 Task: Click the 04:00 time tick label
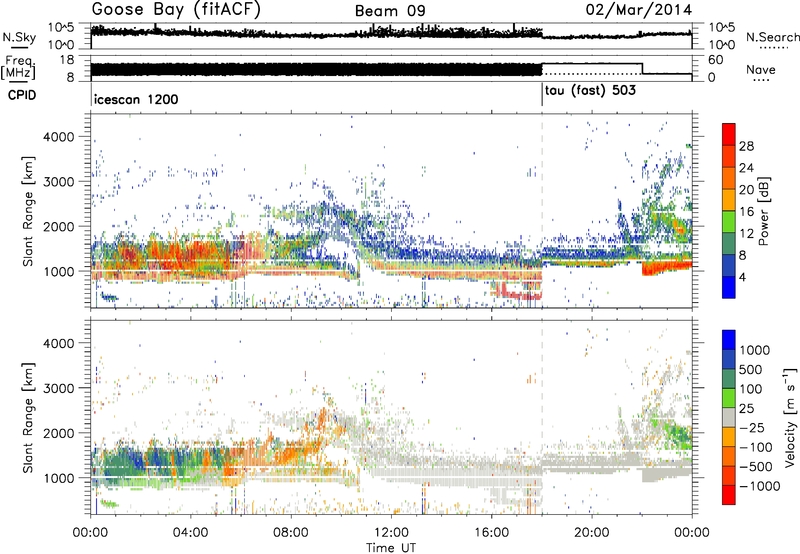tap(190, 533)
